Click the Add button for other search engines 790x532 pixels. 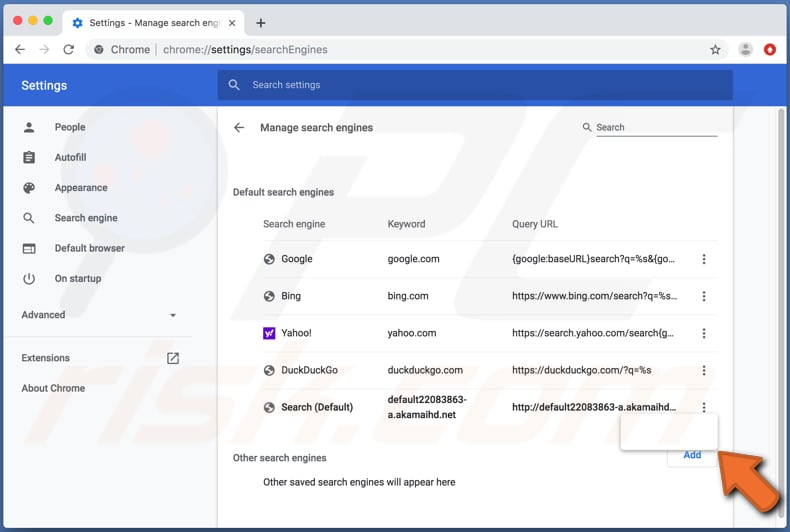[x=692, y=455]
